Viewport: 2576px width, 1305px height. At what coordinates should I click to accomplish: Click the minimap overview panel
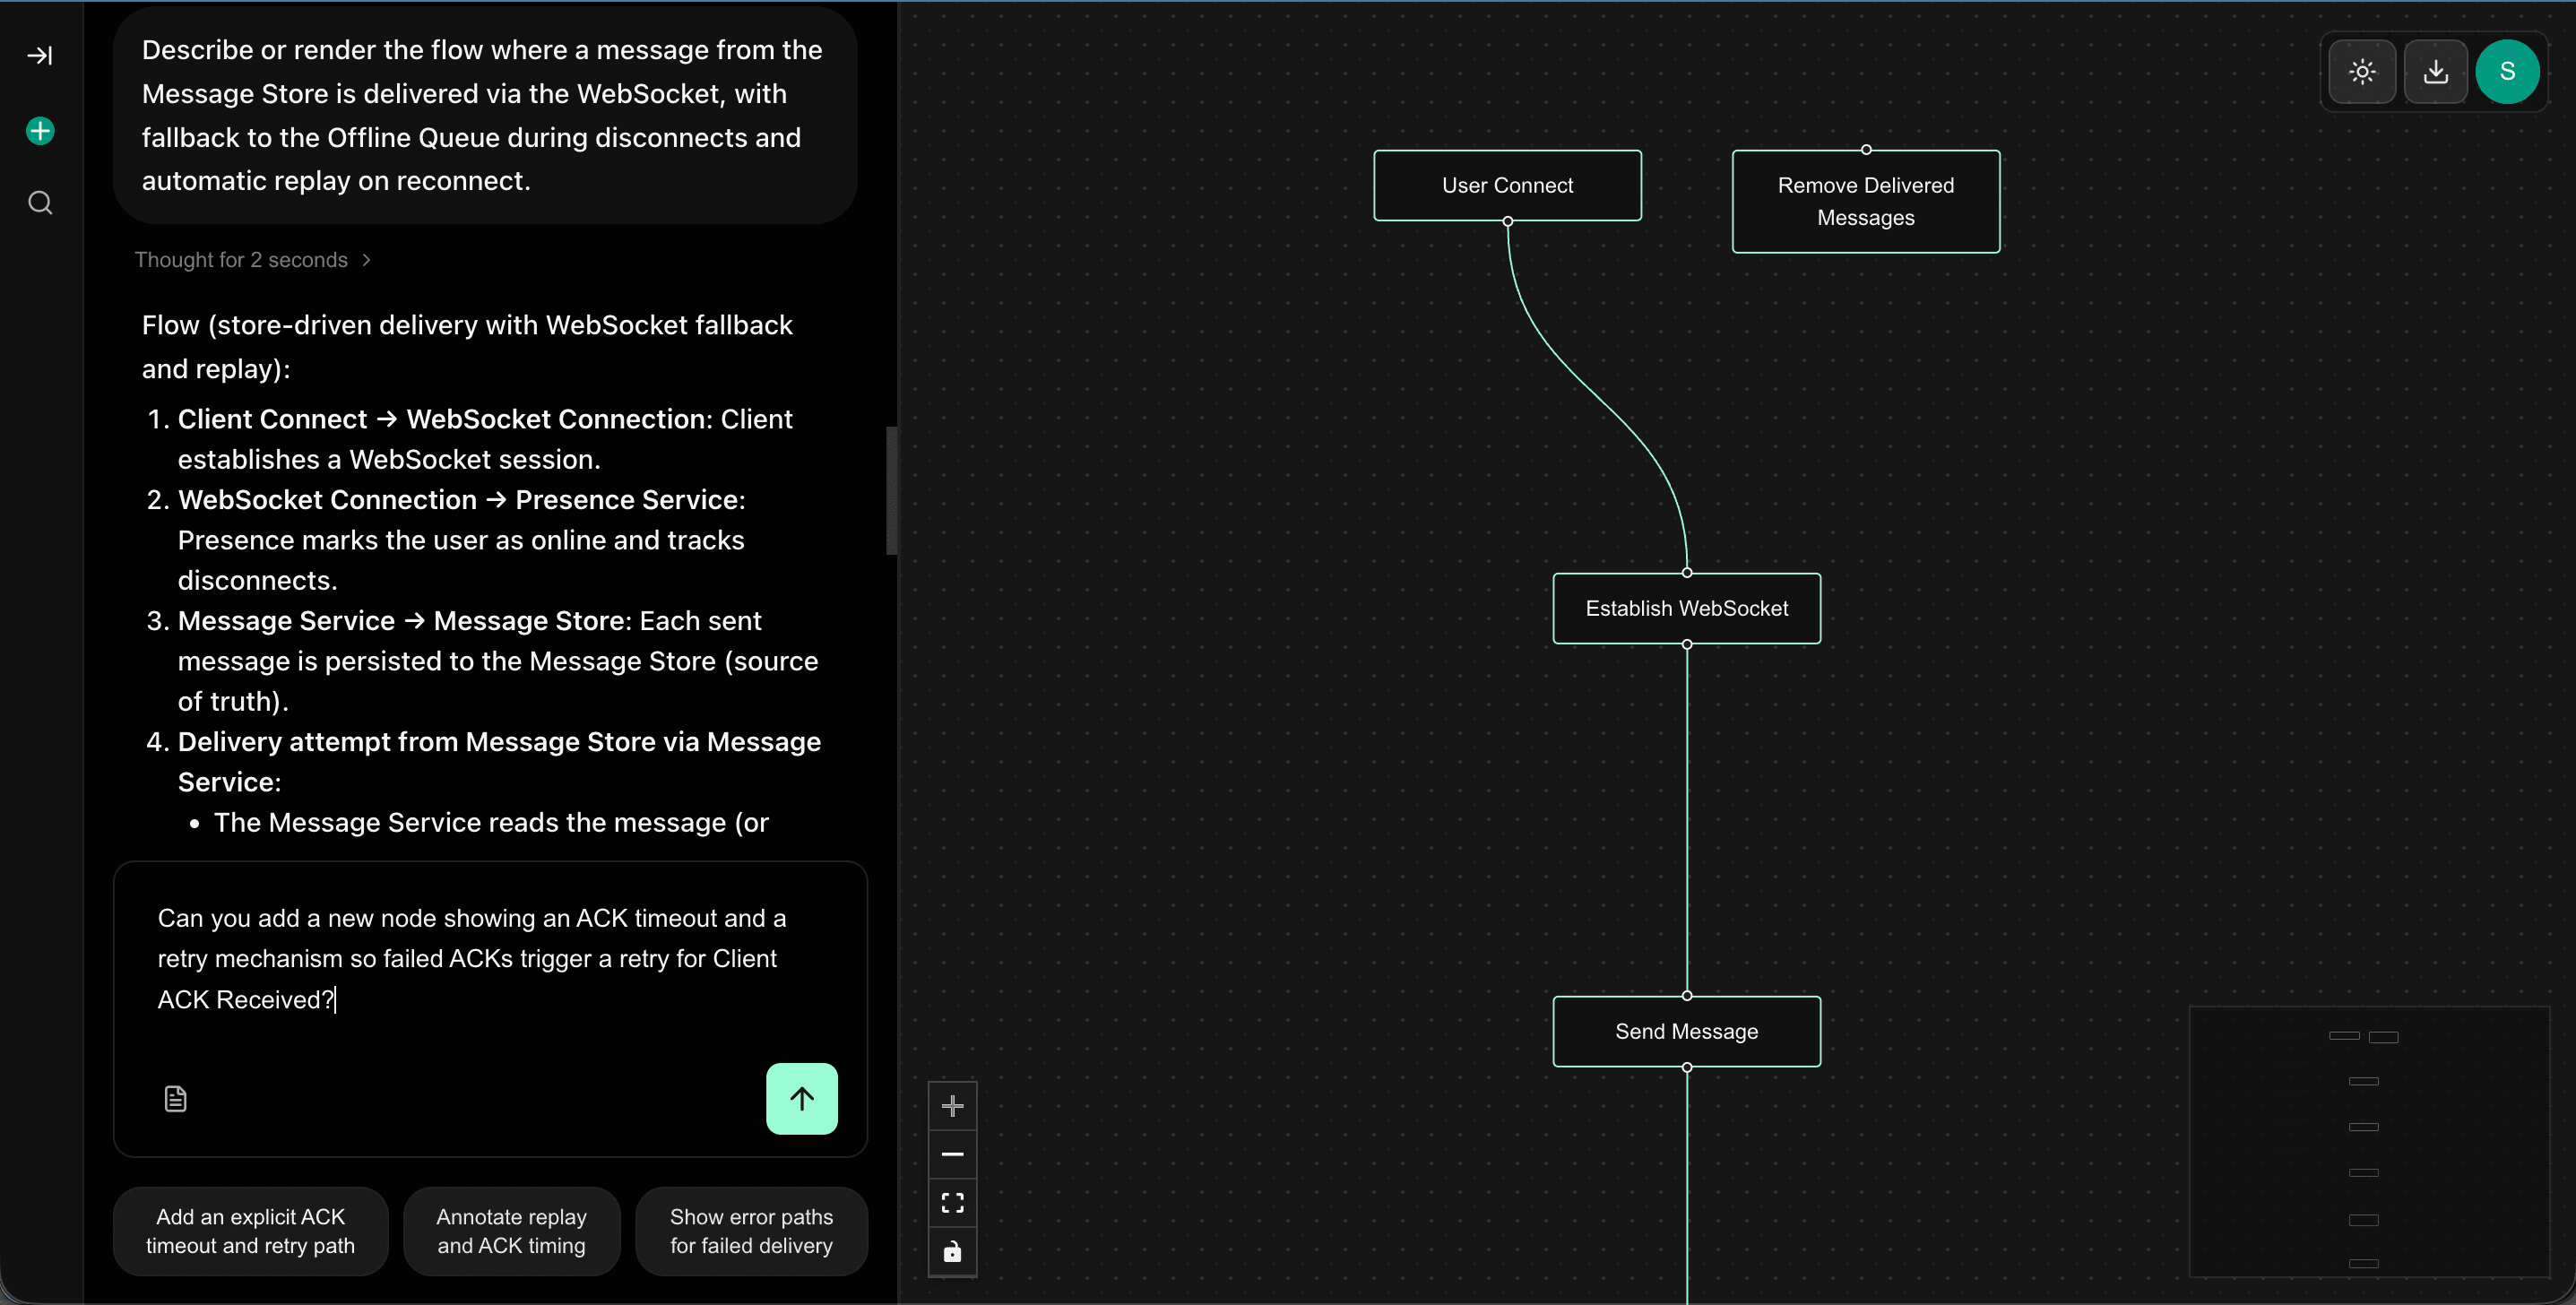(x=2368, y=1141)
